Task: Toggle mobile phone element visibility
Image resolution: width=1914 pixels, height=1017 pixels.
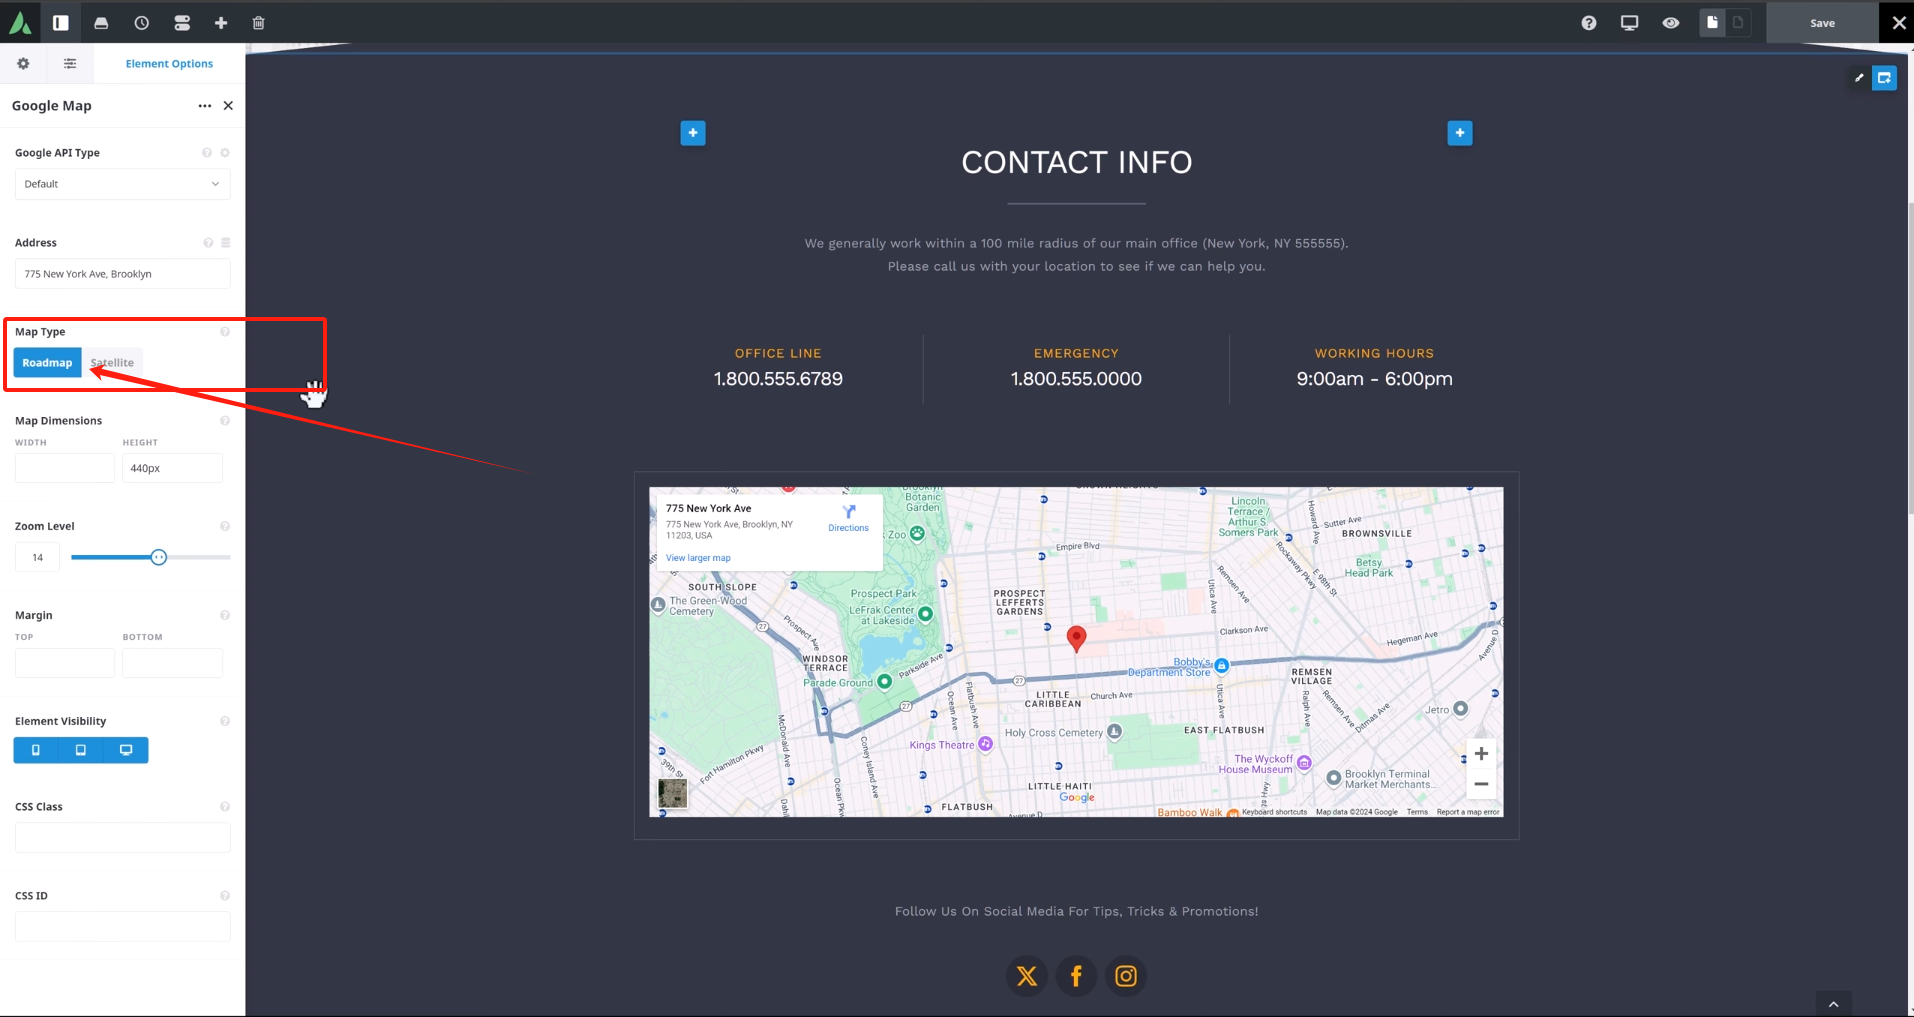Action: pos(36,750)
